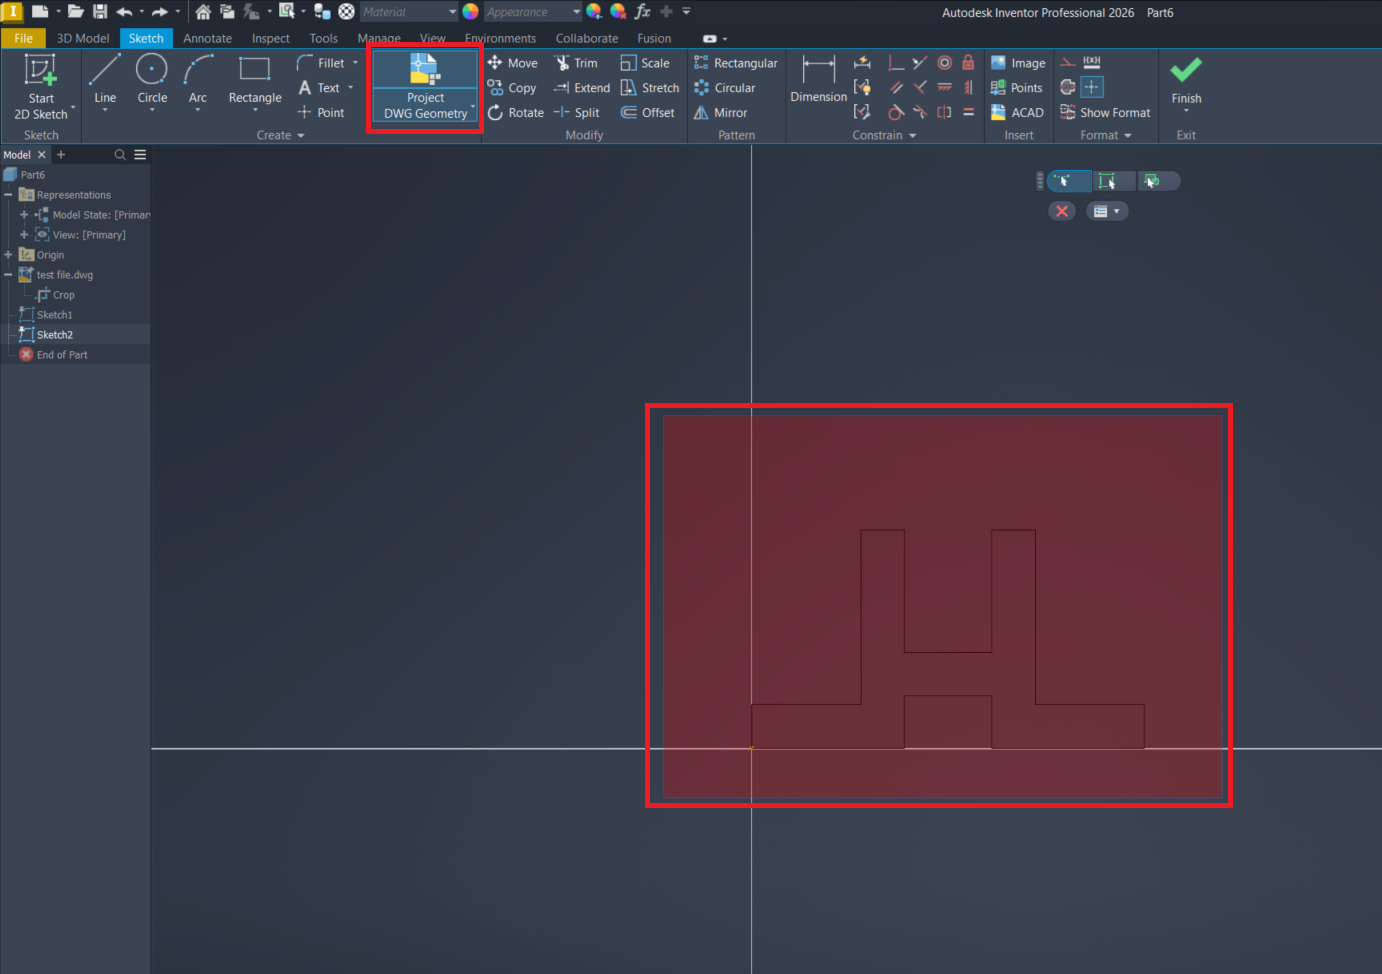1382x974 pixels.
Task: Select the Dimension tool
Action: (x=818, y=80)
